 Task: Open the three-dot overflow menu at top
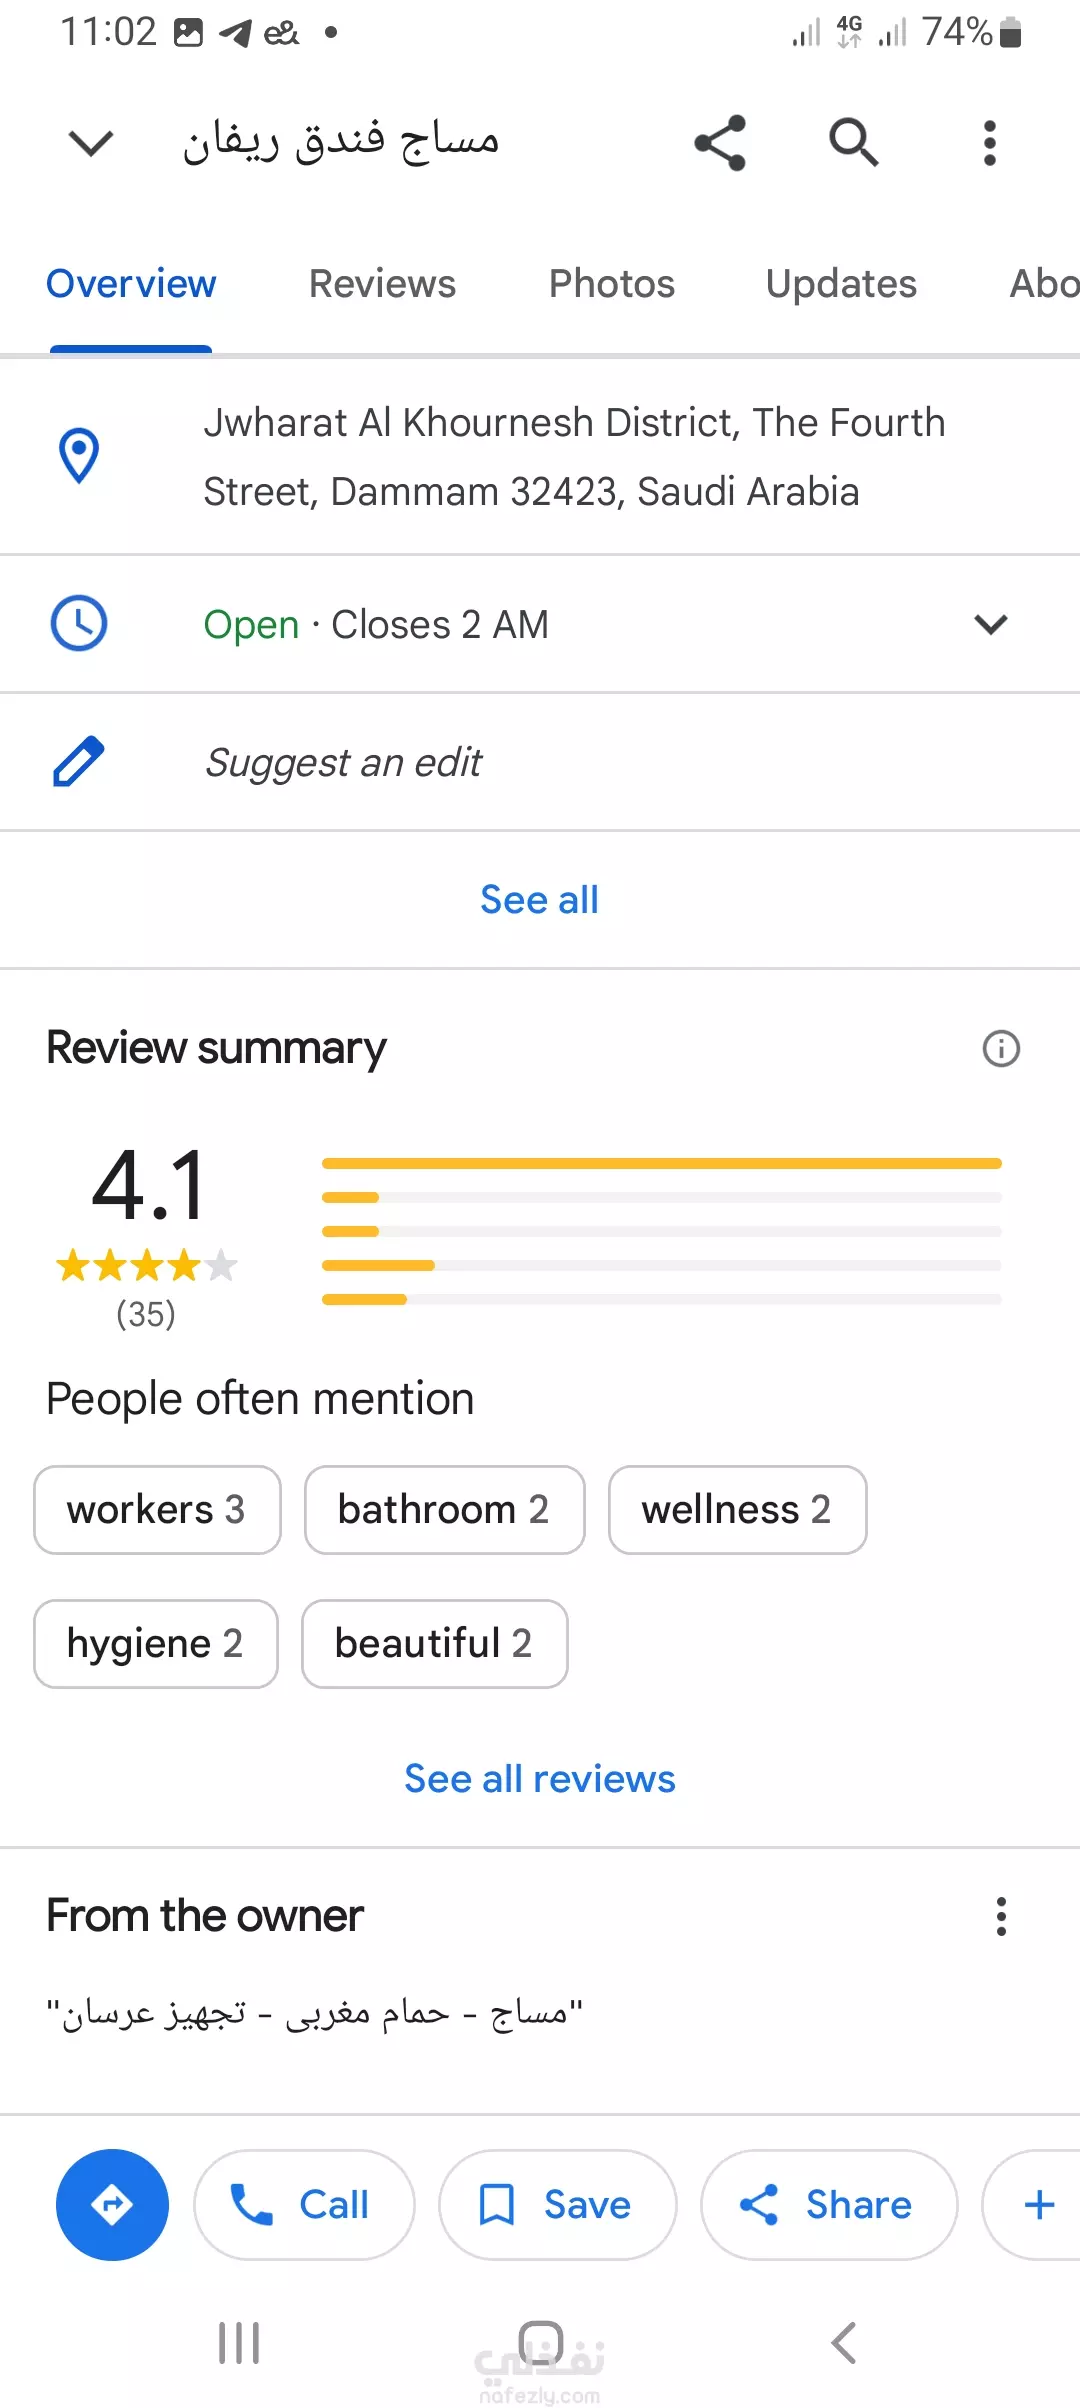pos(989,142)
